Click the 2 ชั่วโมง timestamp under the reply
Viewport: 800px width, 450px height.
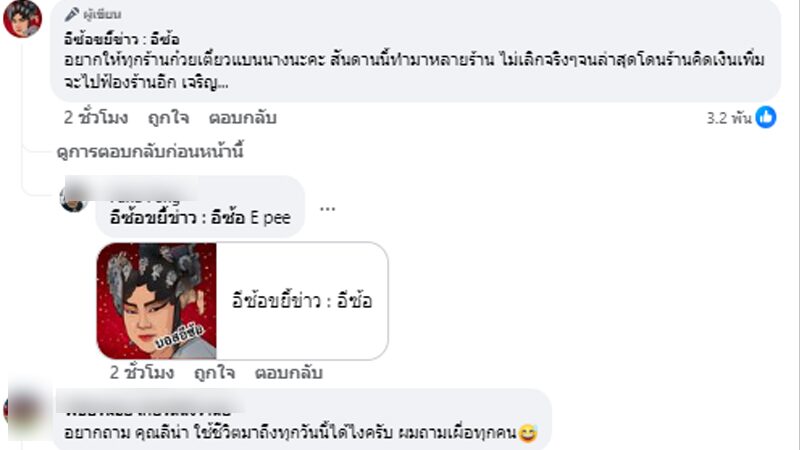[142, 373]
